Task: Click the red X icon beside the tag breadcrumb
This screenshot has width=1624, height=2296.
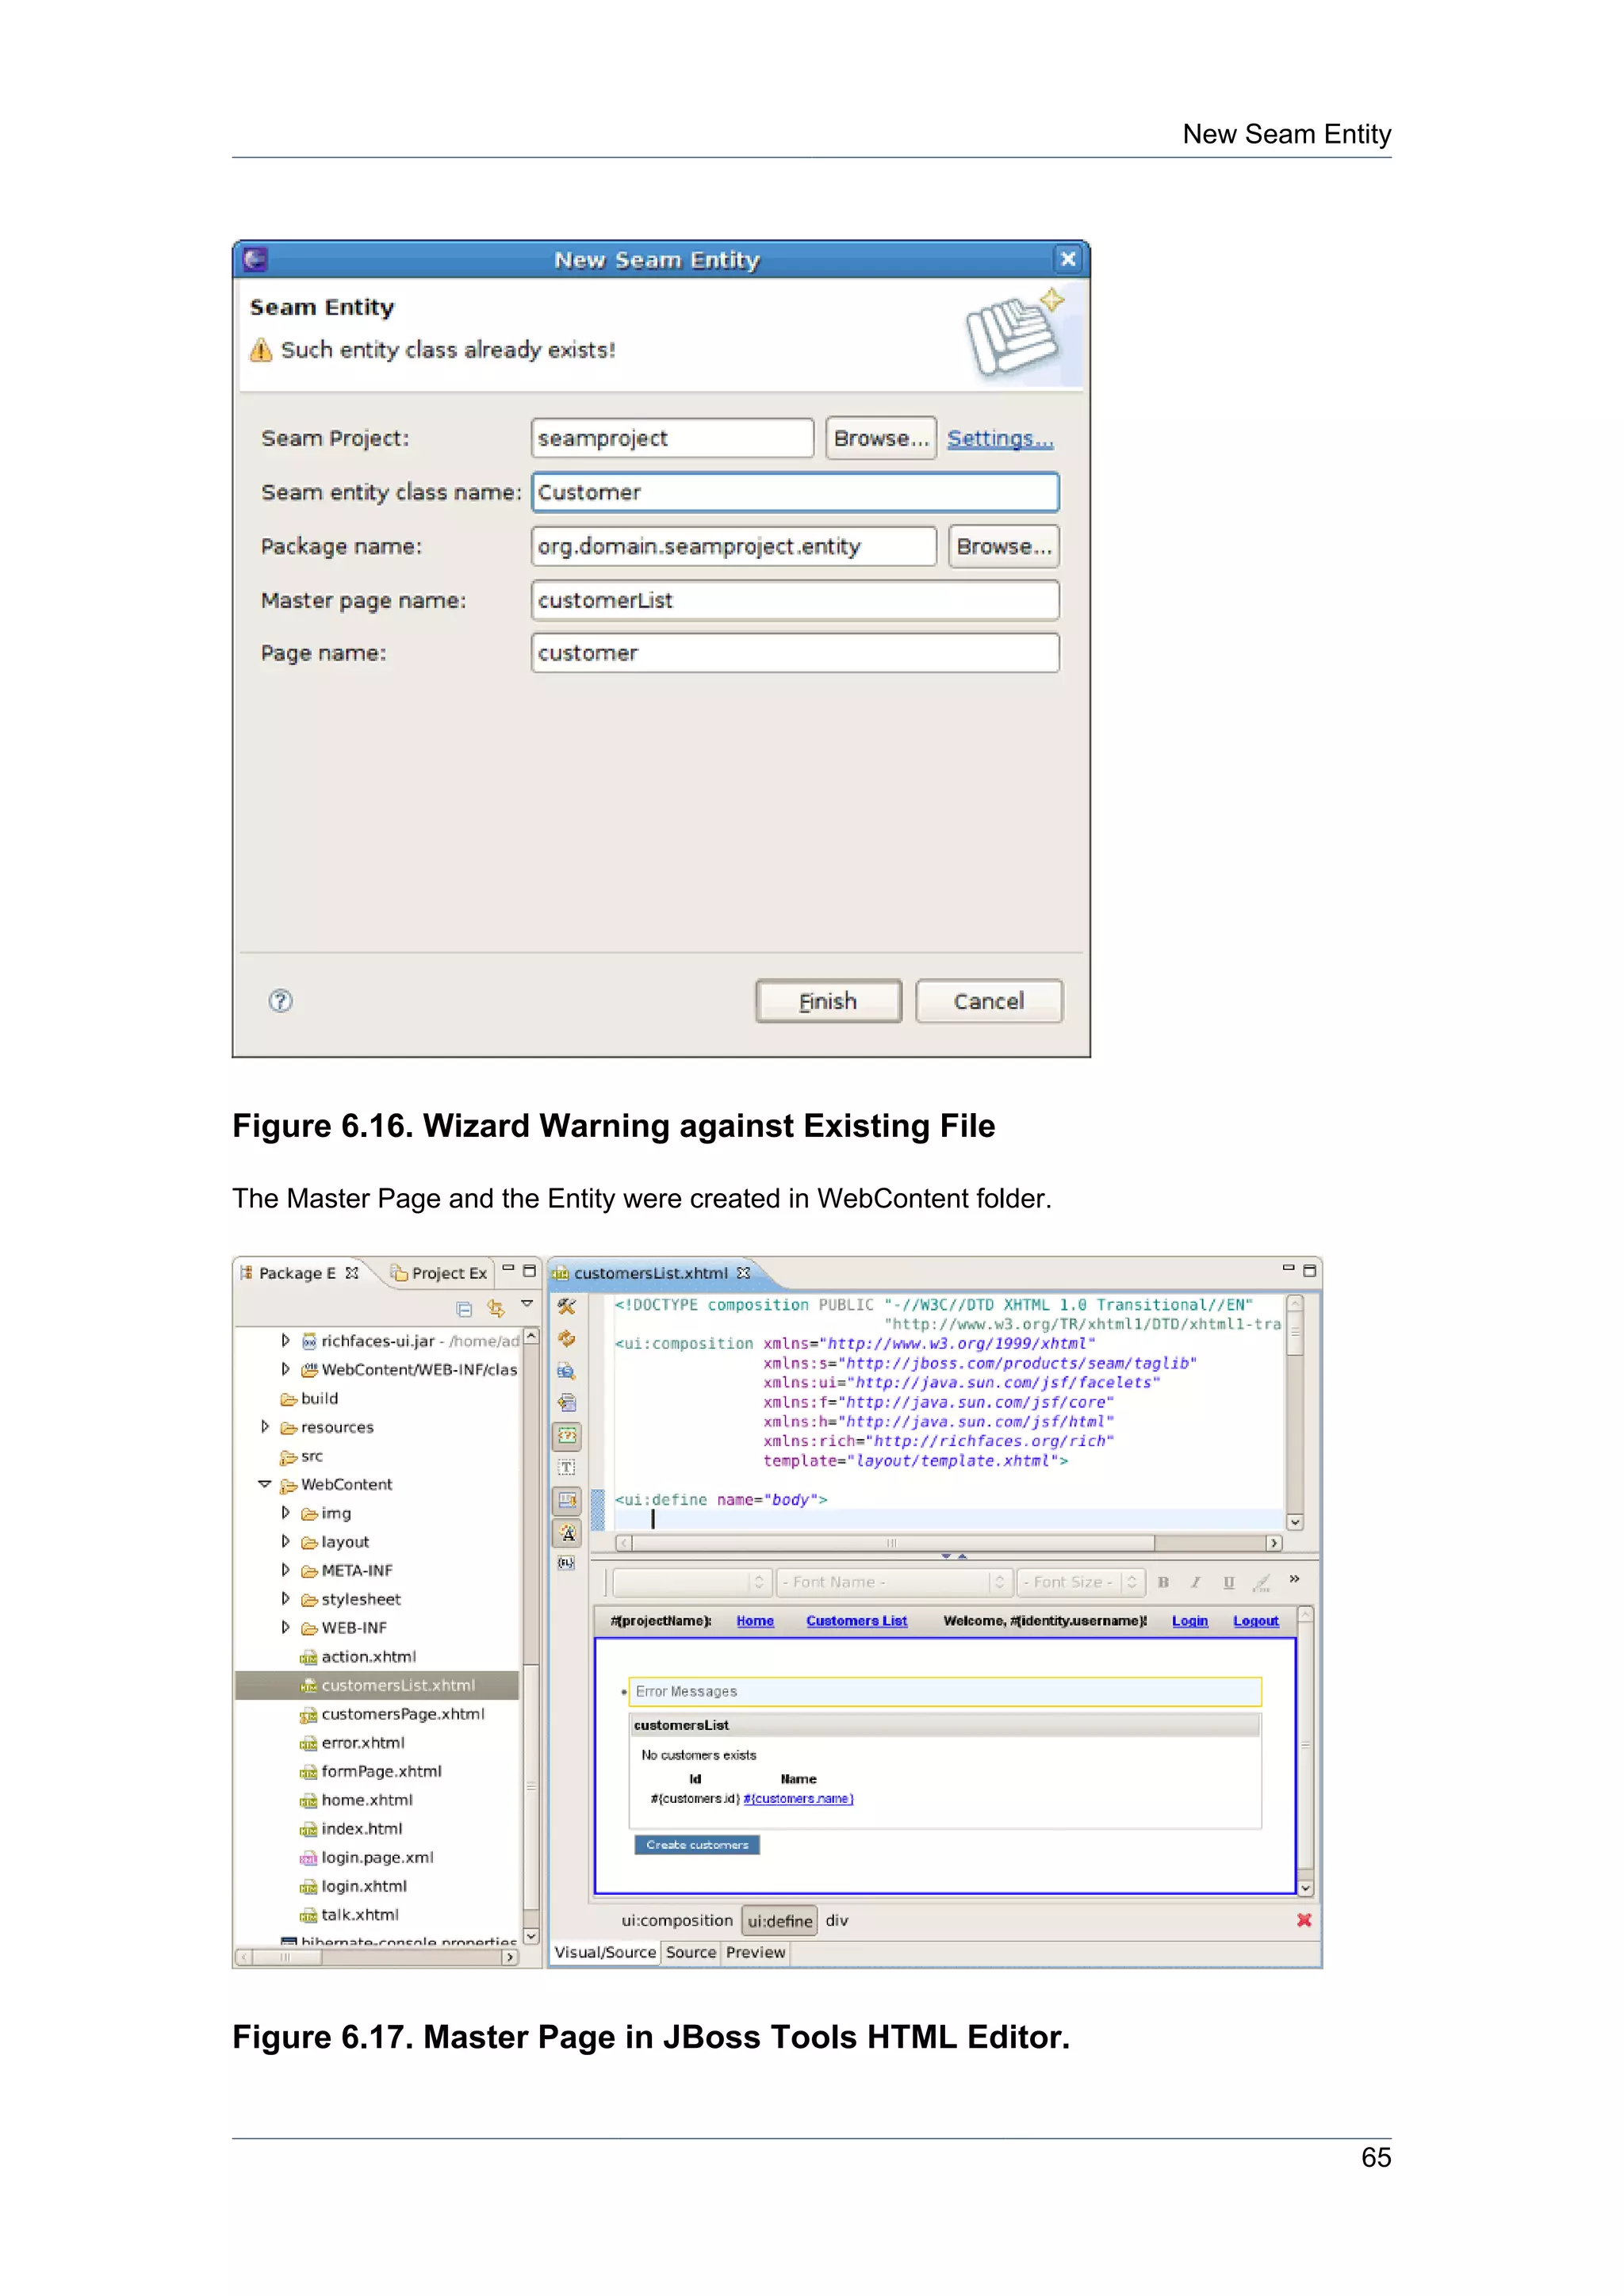Action: (x=1304, y=1920)
